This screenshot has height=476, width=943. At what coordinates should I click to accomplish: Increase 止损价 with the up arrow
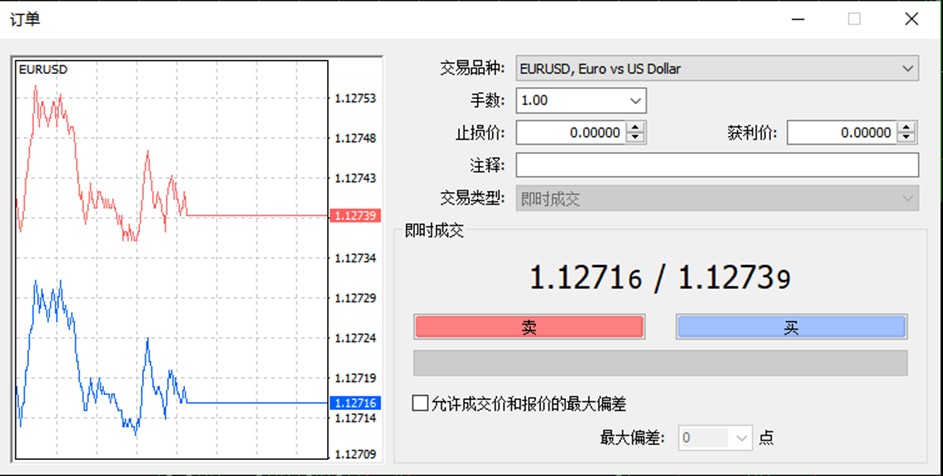tap(636, 128)
